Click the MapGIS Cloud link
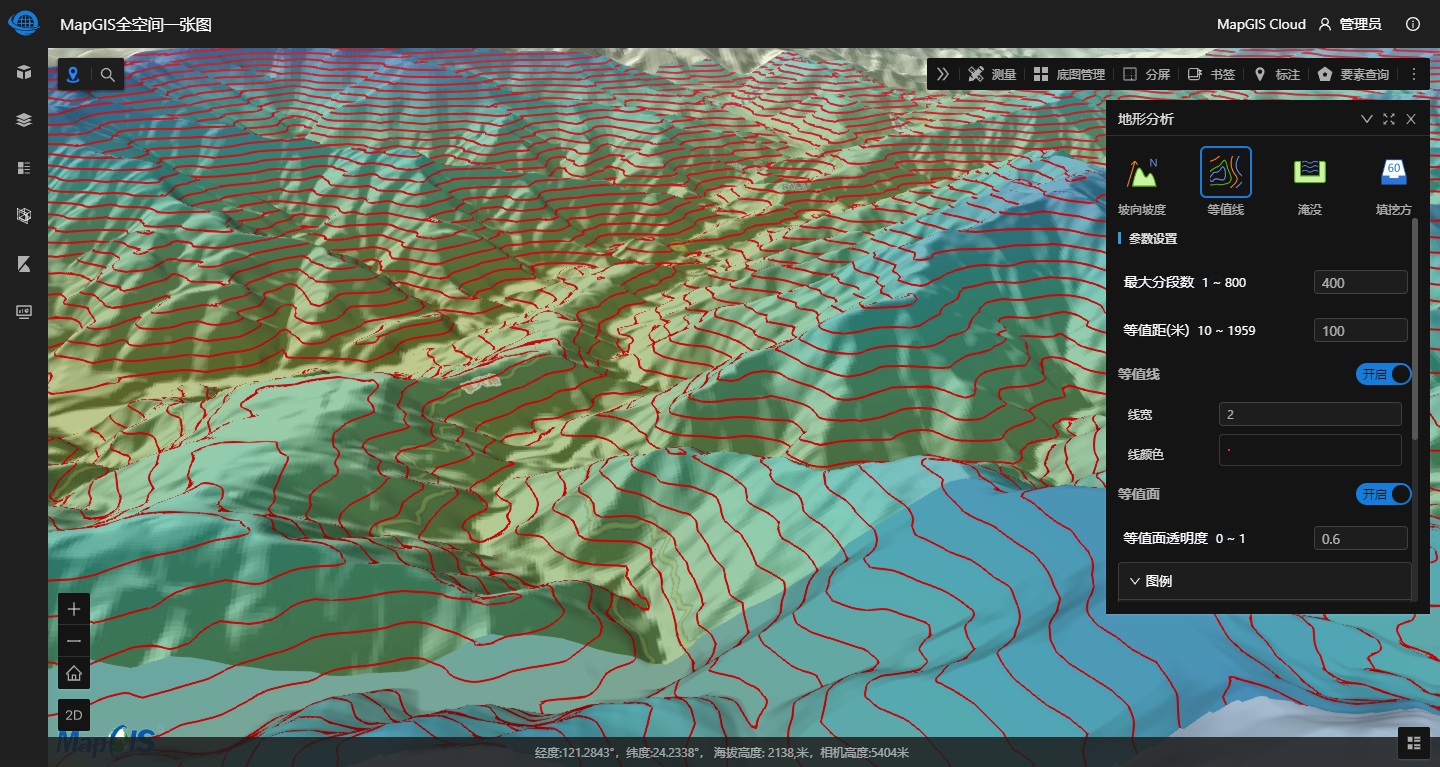Viewport: 1440px width, 767px height. pos(1261,24)
